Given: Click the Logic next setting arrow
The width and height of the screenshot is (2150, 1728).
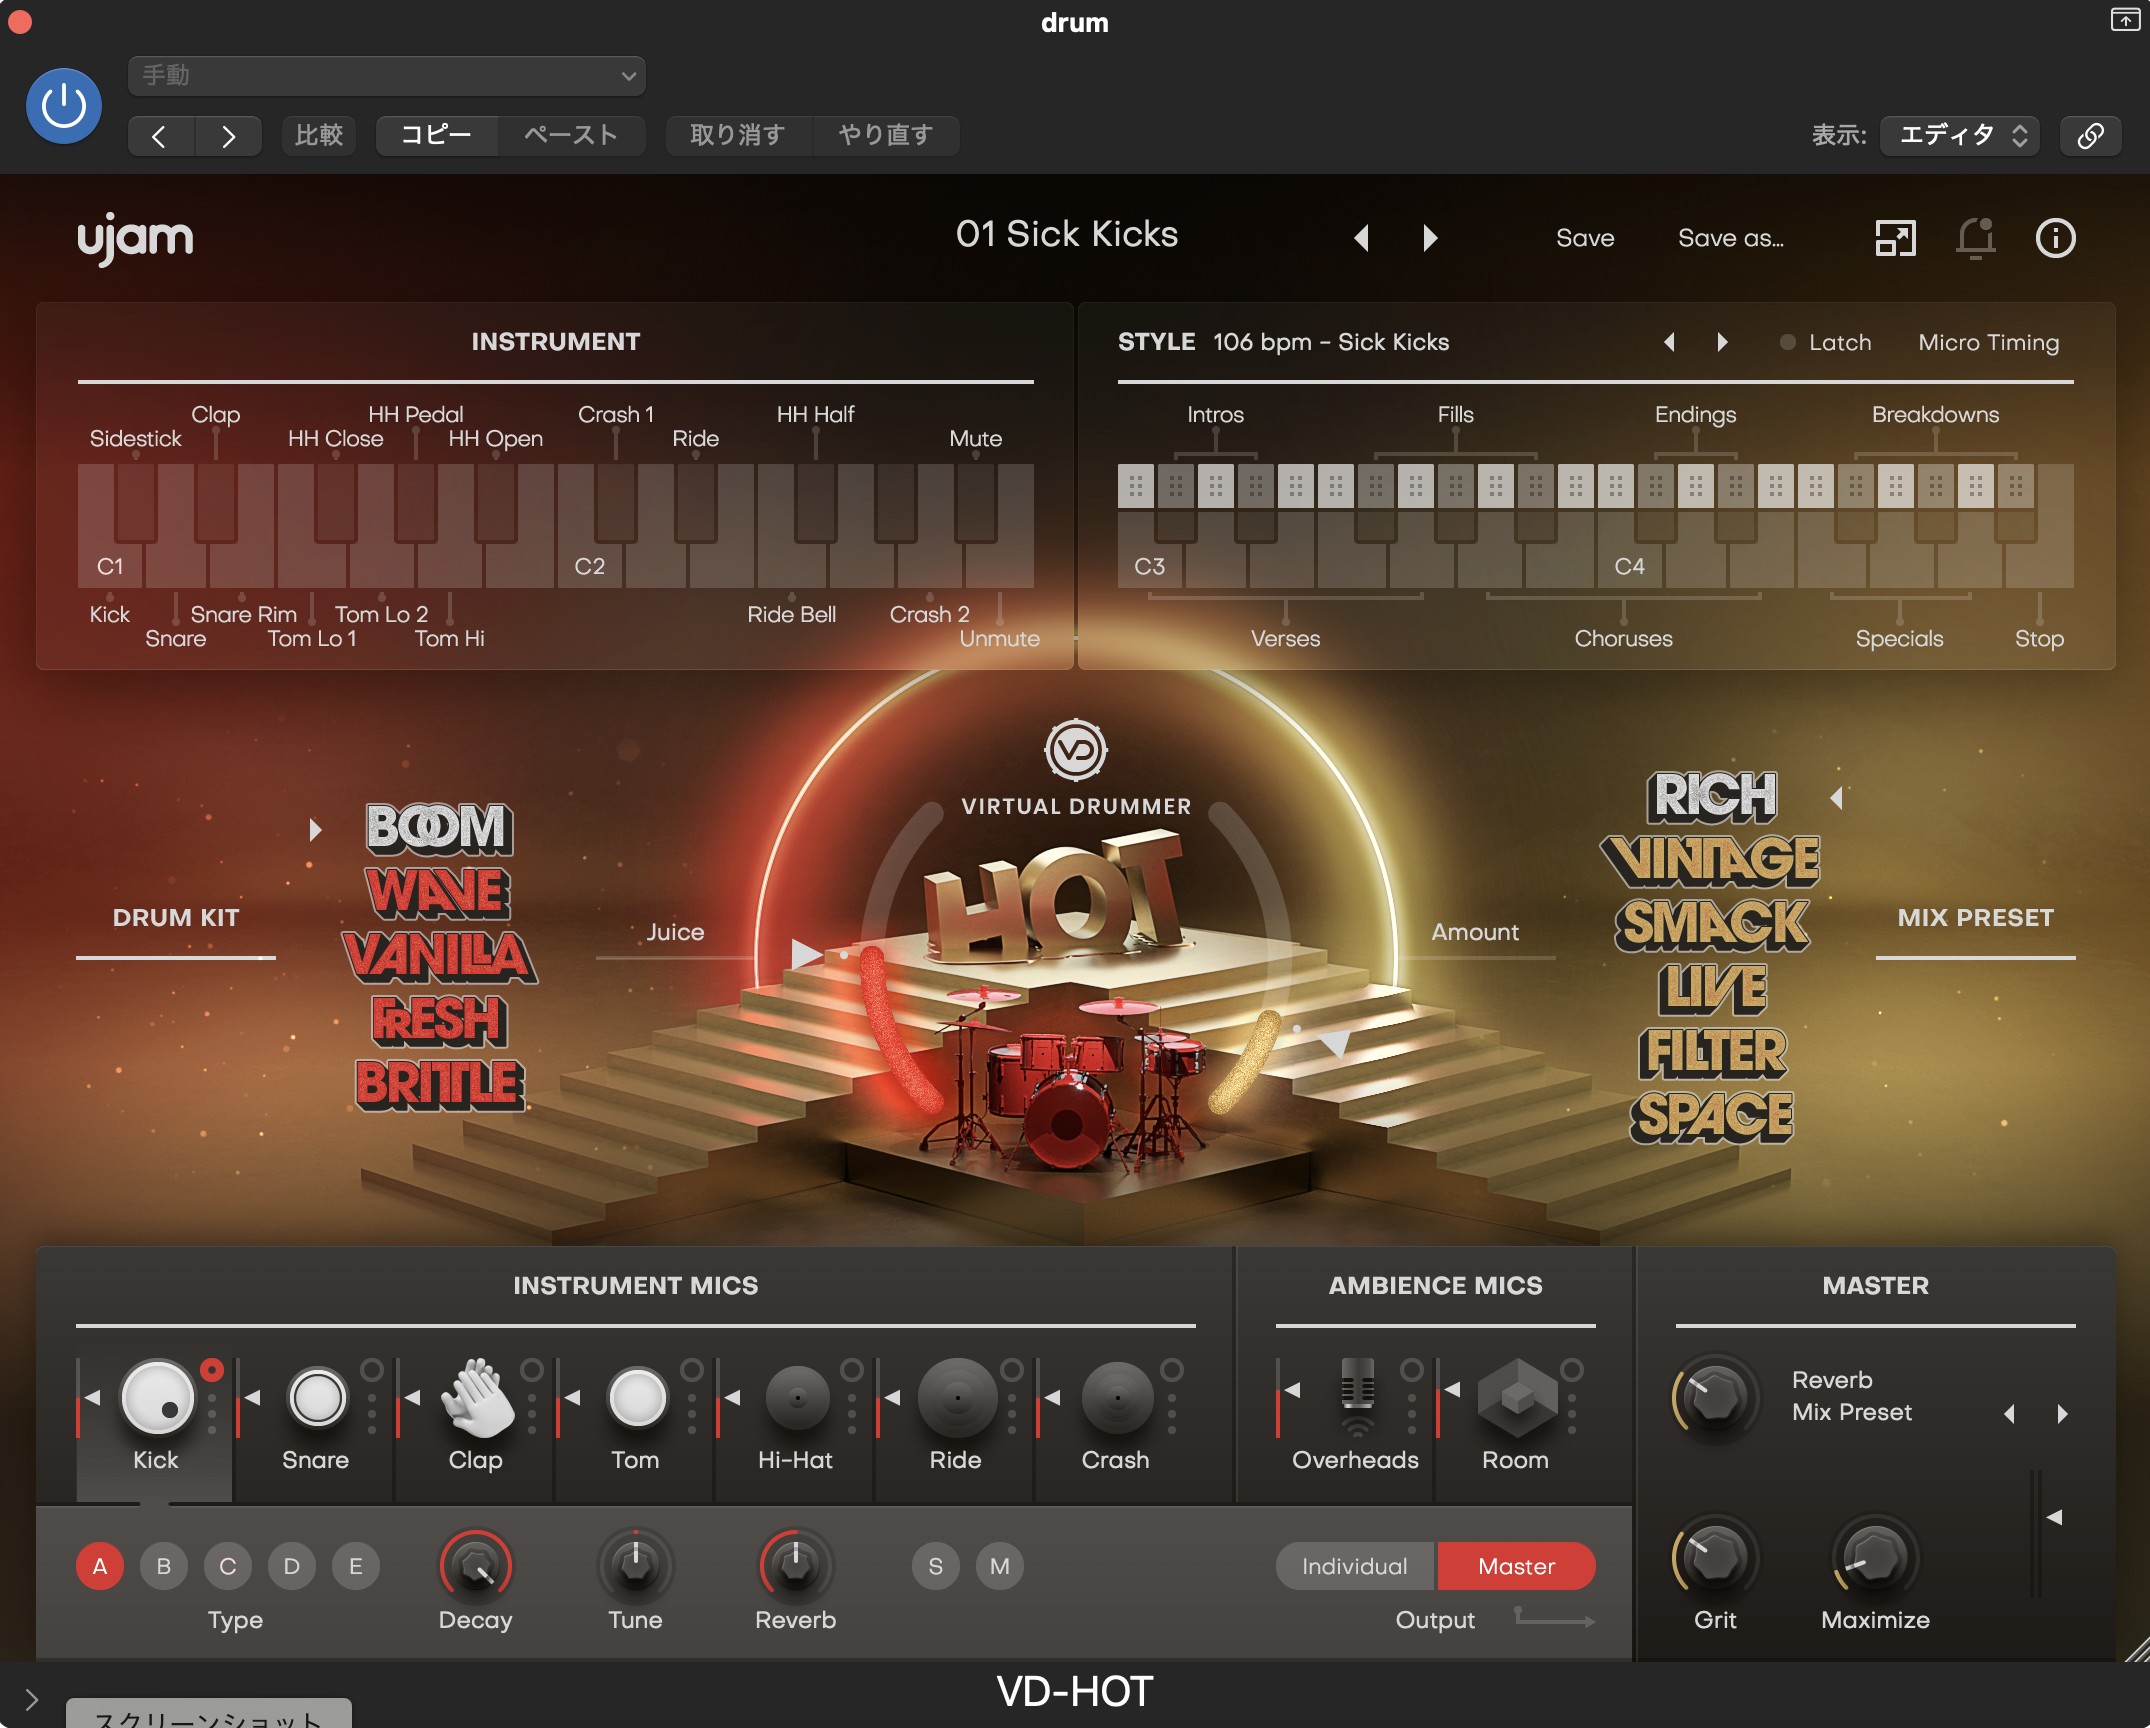Looking at the screenshot, I should coord(228,136).
